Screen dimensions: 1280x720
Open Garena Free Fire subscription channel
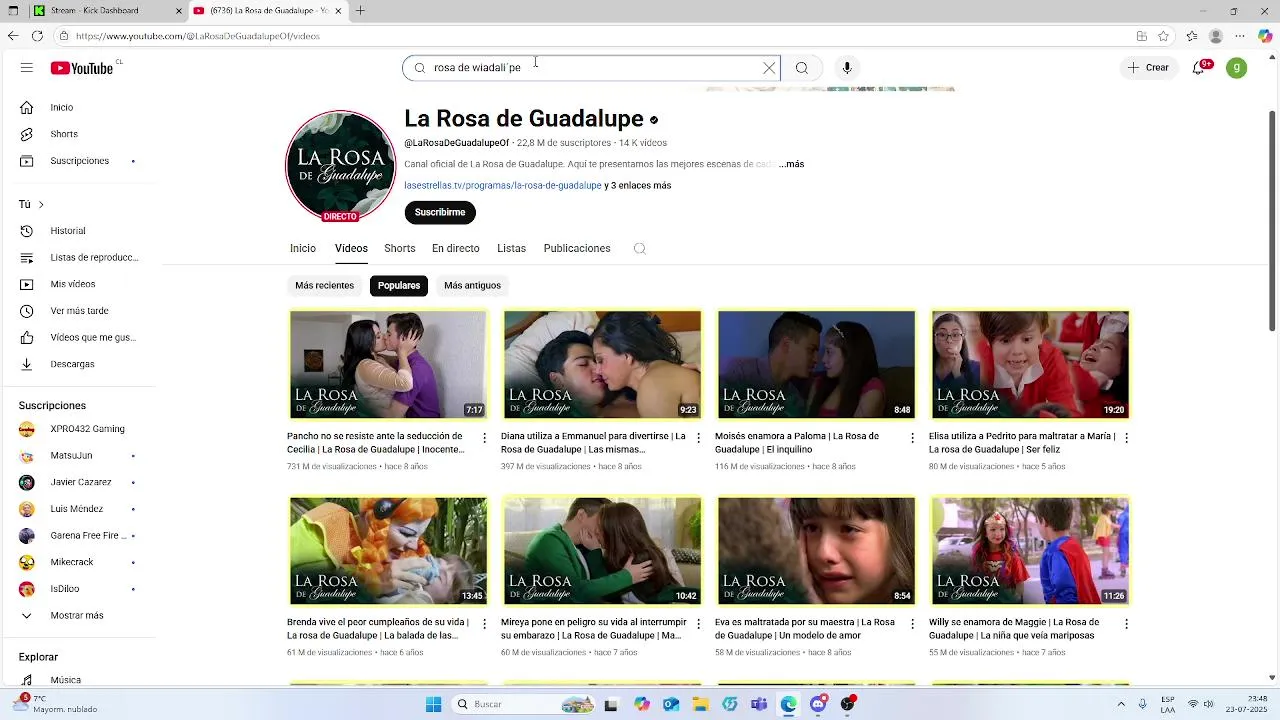point(78,536)
